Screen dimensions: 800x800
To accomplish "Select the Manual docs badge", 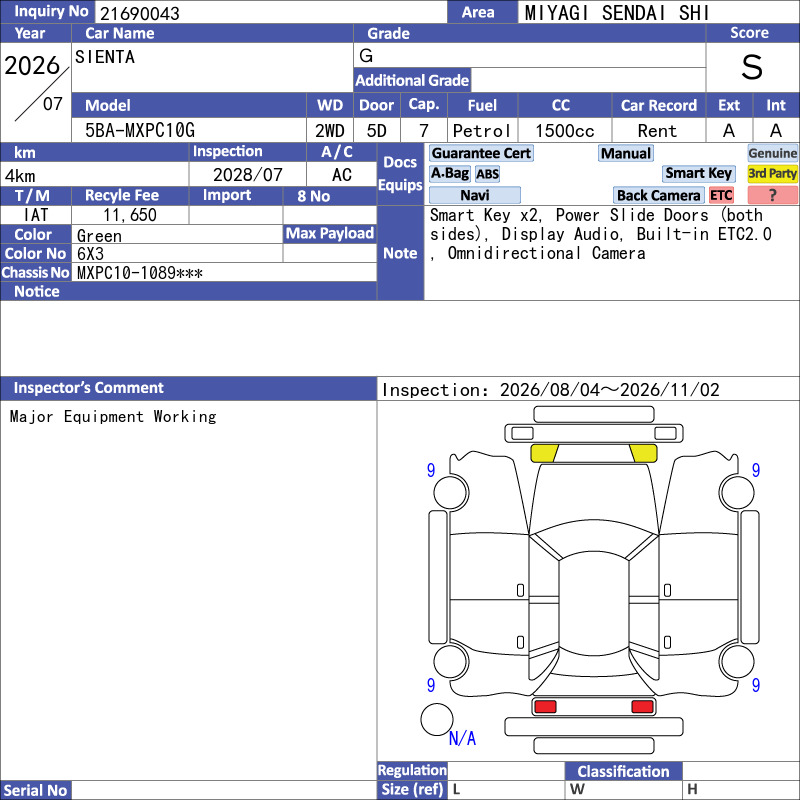I will pyautogui.click(x=626, y=153).
